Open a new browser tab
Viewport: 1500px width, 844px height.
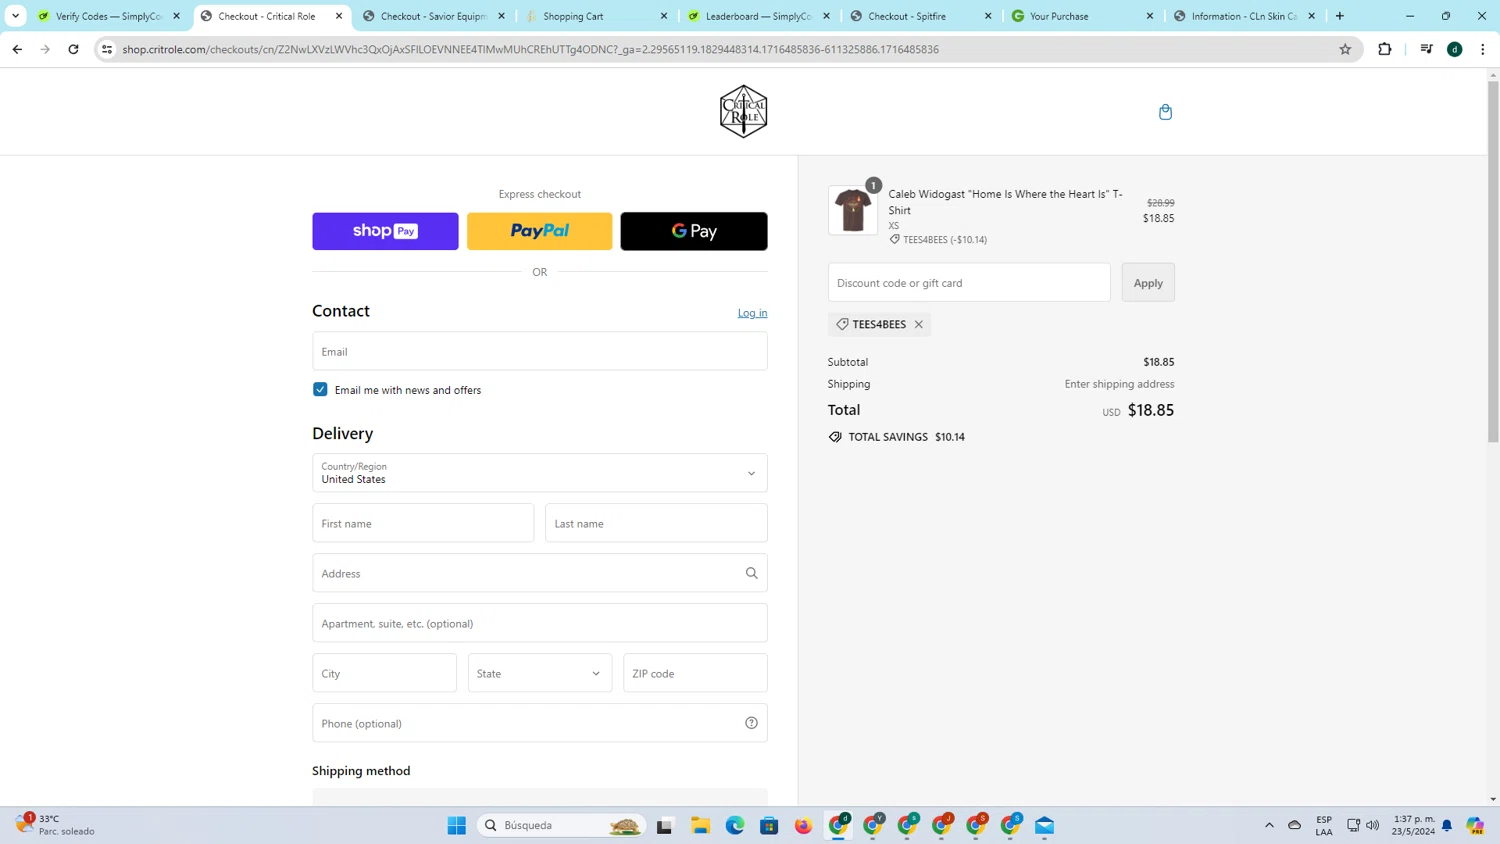coord(1340,16)
